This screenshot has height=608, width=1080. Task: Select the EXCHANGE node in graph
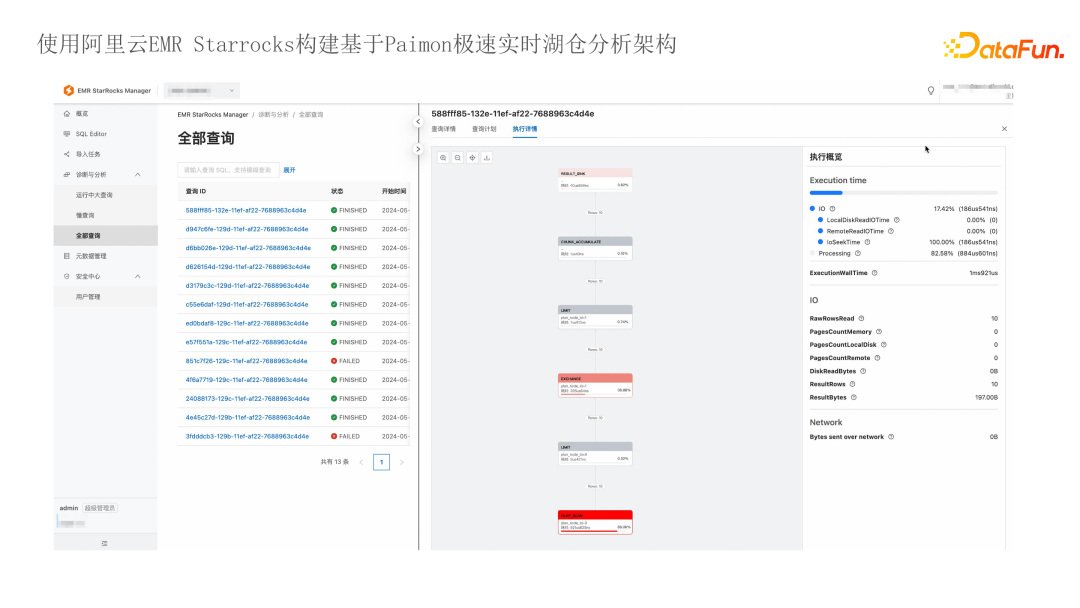[x=595, y=385]
